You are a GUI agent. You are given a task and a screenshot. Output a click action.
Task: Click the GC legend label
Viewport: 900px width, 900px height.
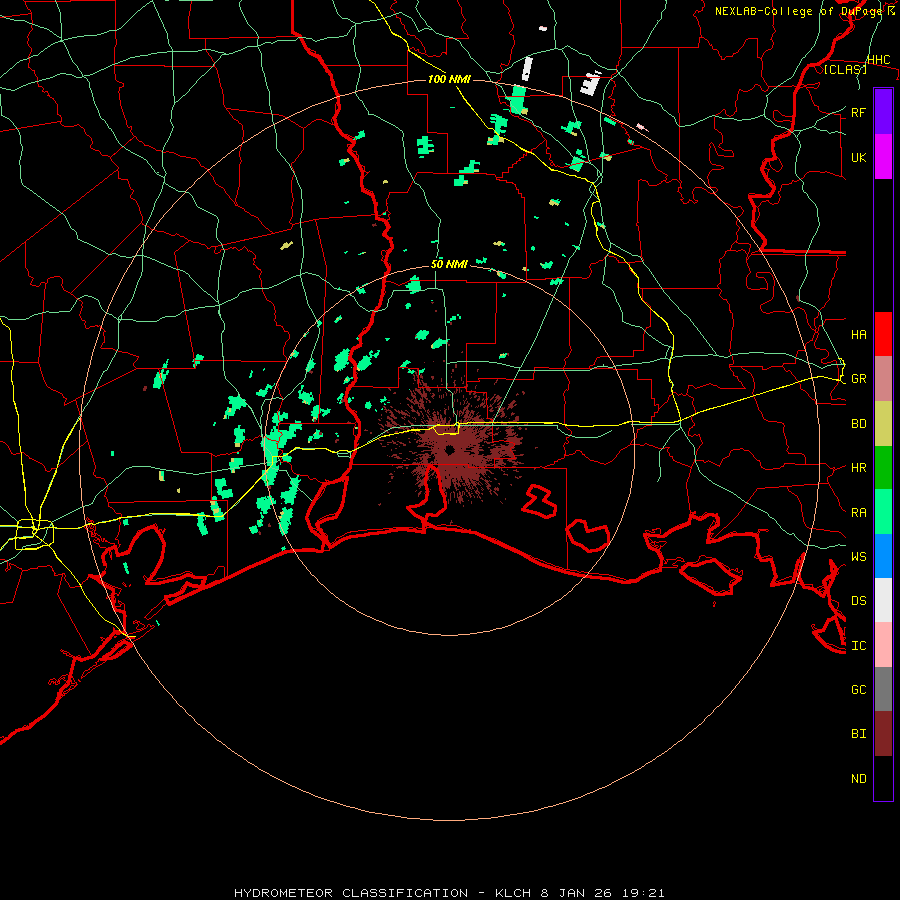(x=858, y=689)
